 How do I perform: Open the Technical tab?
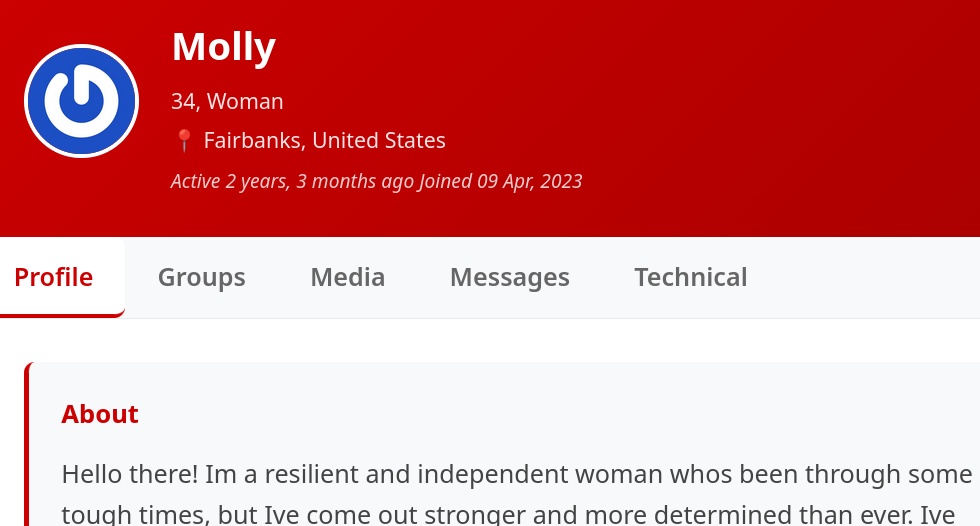(690, 277)
